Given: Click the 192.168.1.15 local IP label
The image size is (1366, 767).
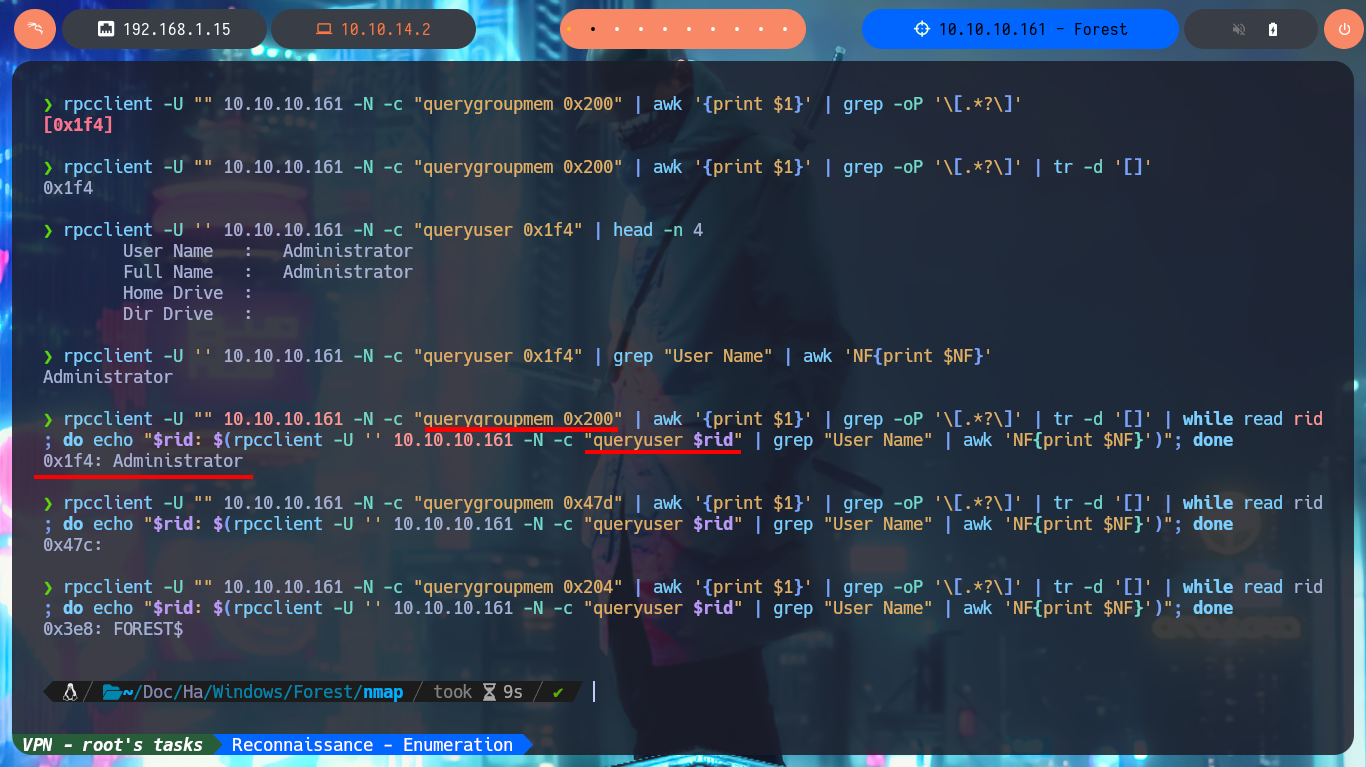Looking at the screenshot, I should [176, 29].
